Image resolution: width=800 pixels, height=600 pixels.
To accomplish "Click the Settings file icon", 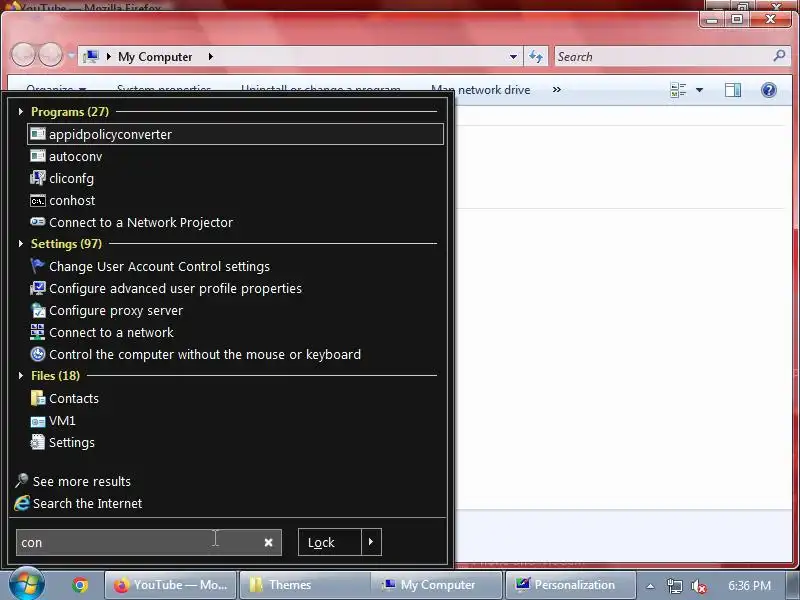I will [x=38, y=442].
